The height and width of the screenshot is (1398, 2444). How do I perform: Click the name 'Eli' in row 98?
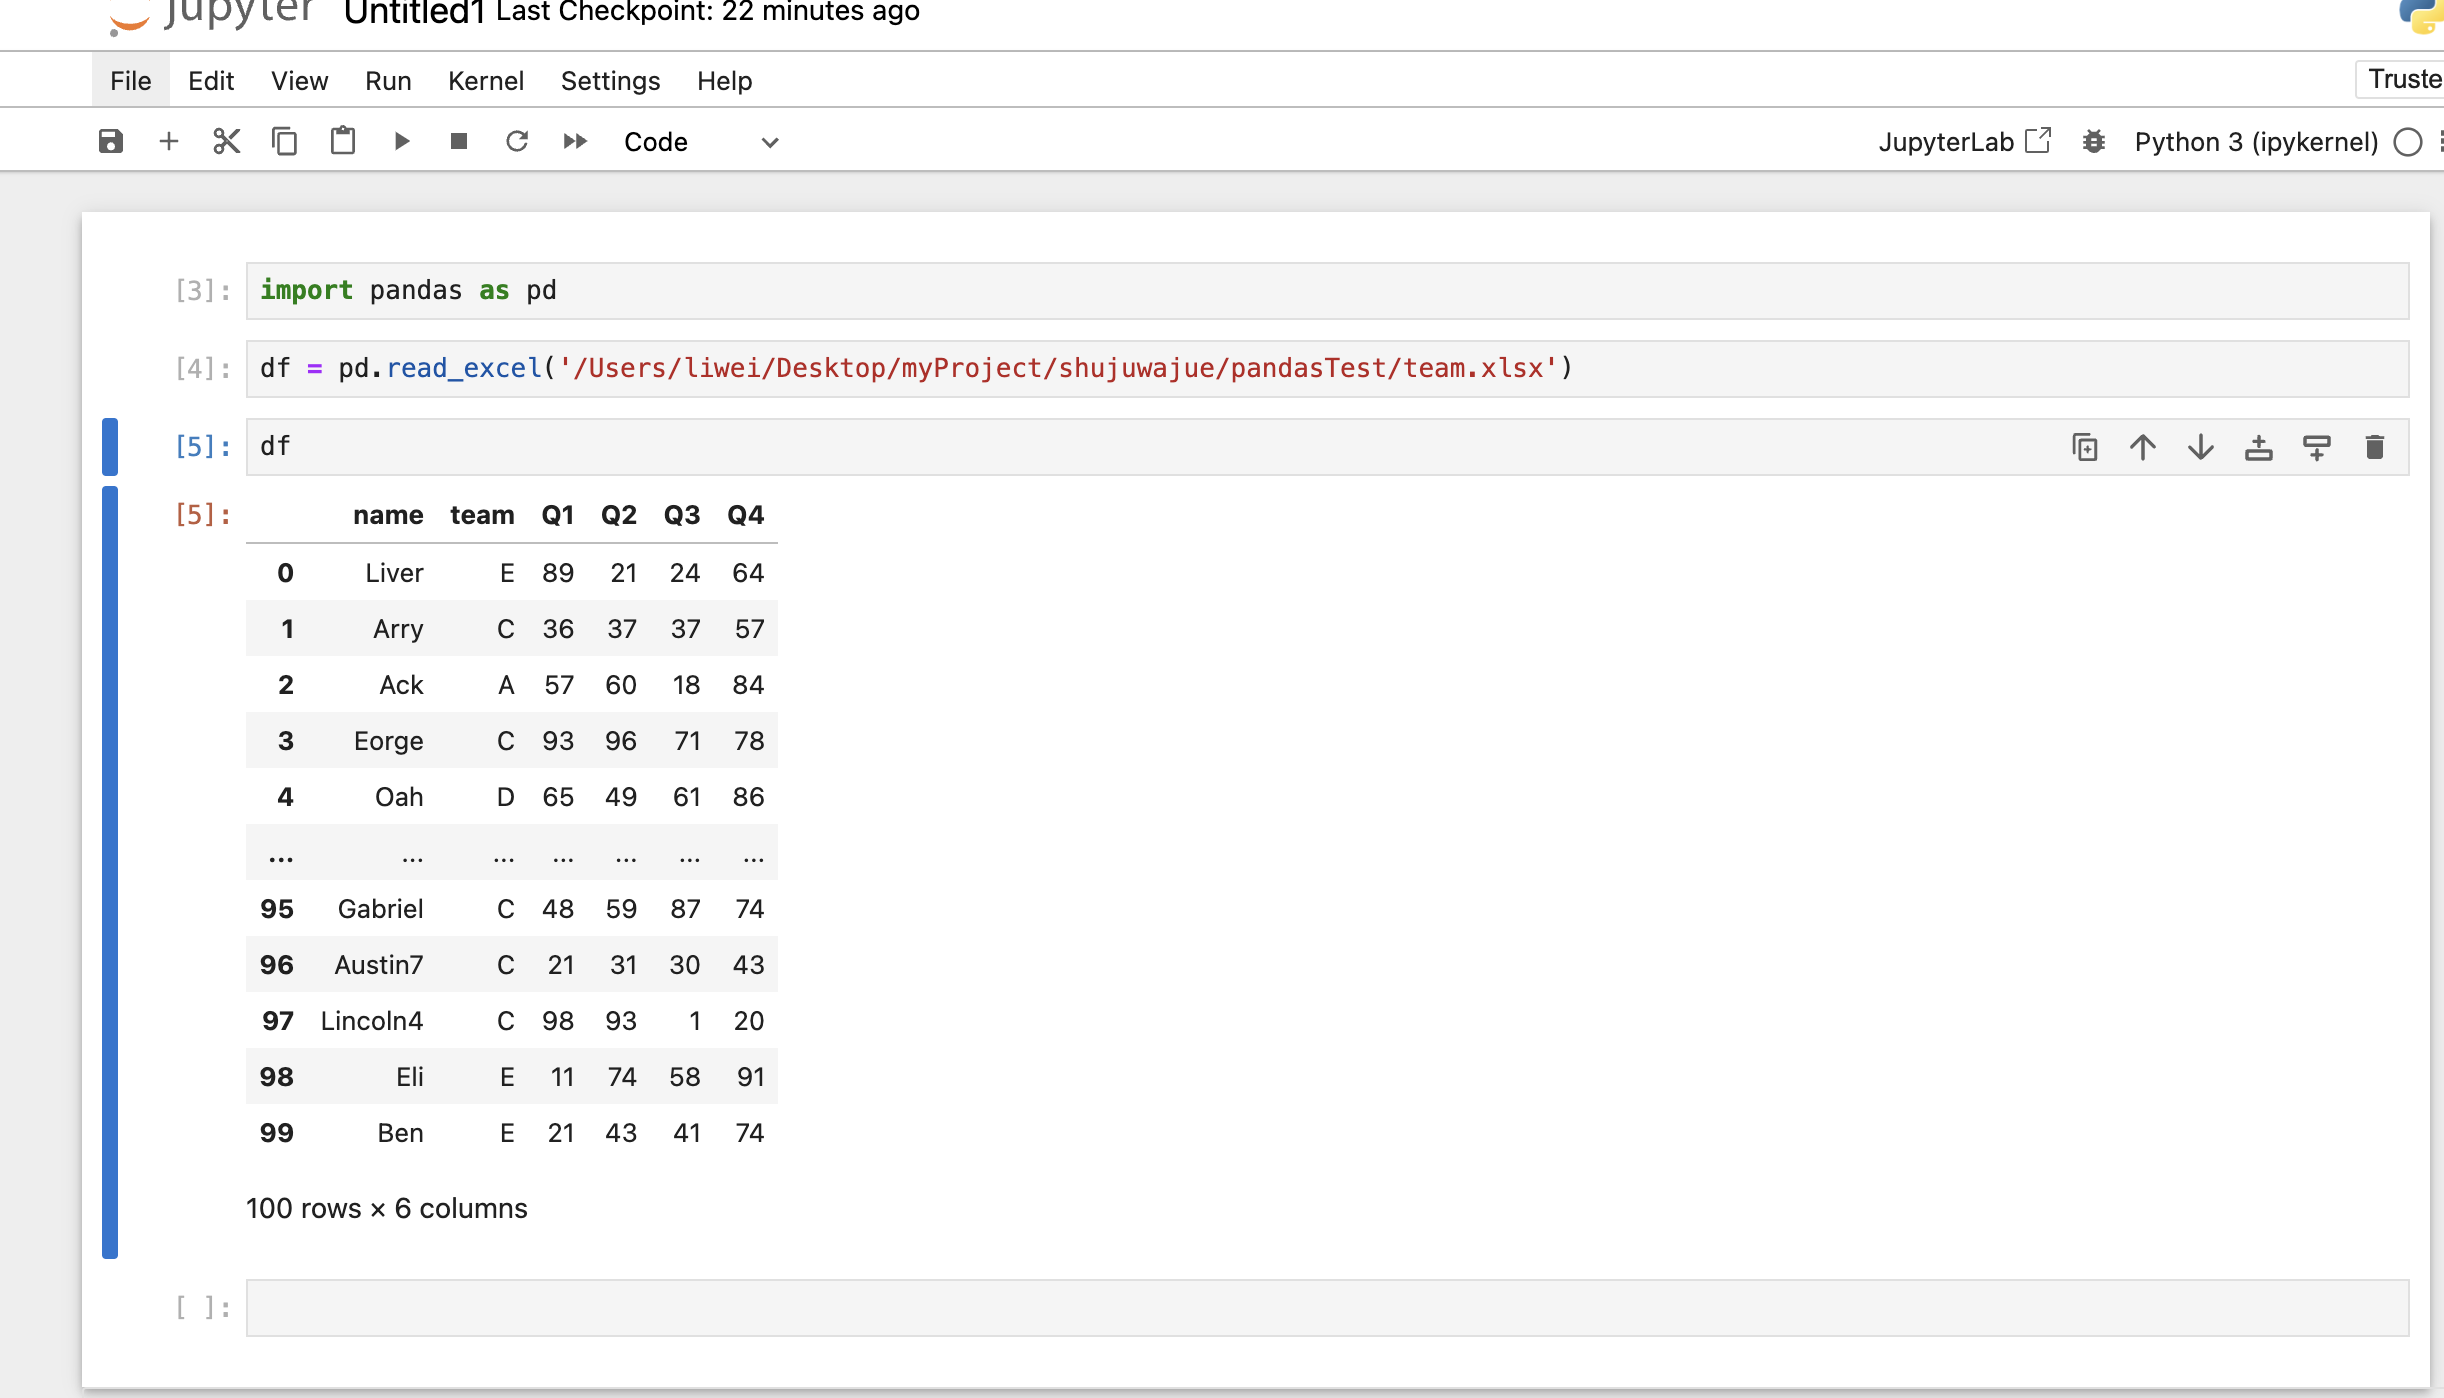tap(410, 1077)
